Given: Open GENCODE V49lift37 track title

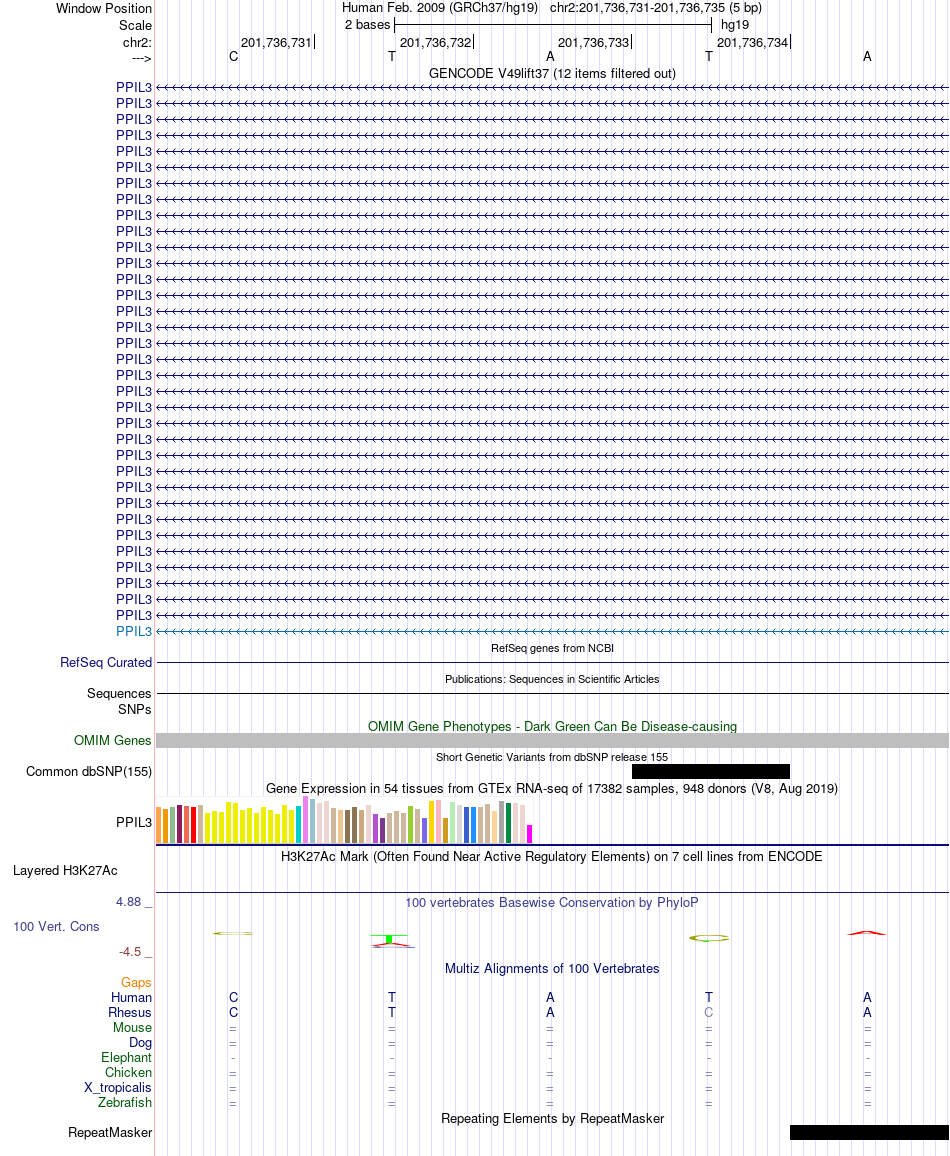Looking at the screenshot, I should pos(552,74).
